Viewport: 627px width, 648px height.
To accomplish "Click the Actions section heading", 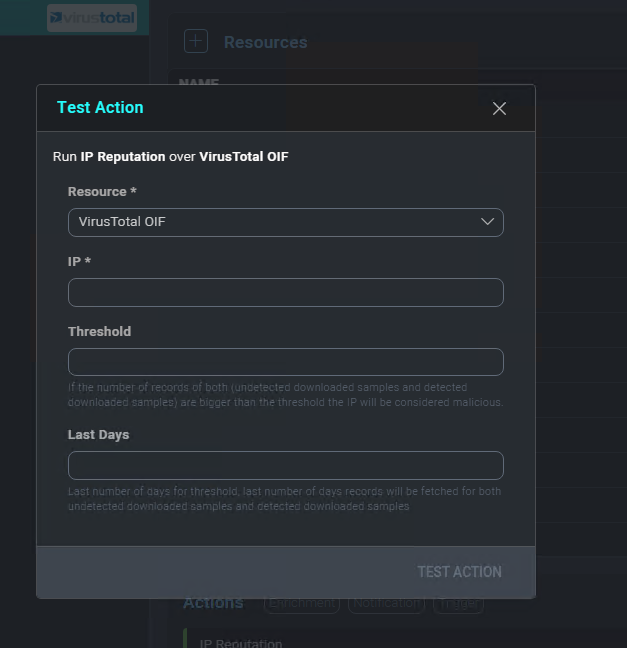I will click(x=213, y=603).
